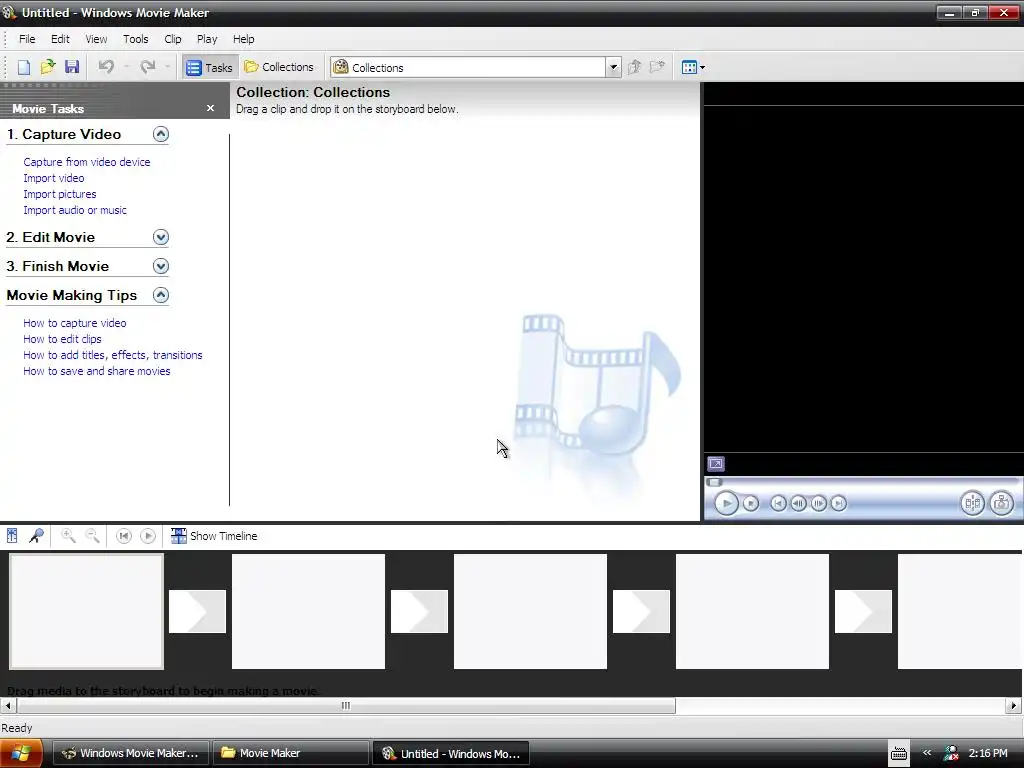Click the storyboard horizontal scrollbar thumb

346,705
